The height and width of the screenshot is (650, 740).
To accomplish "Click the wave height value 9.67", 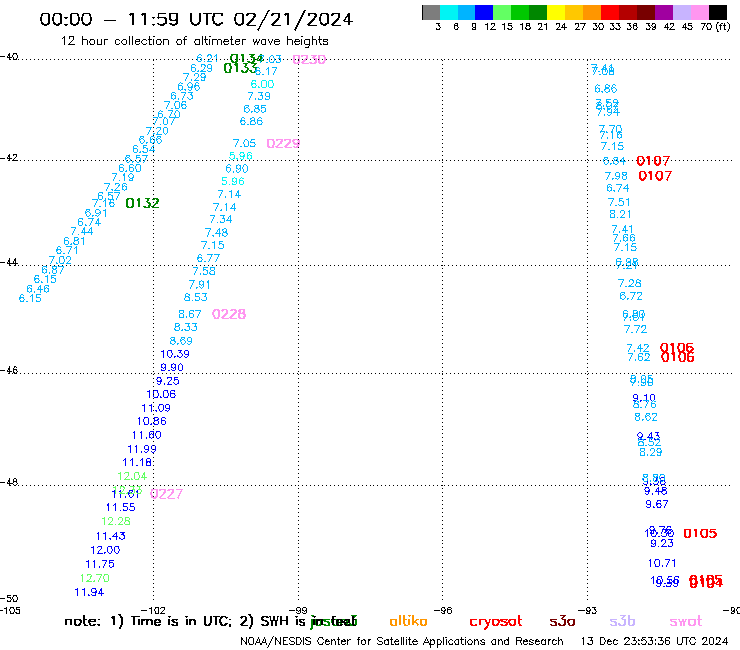I will click(x=657, y=505).
